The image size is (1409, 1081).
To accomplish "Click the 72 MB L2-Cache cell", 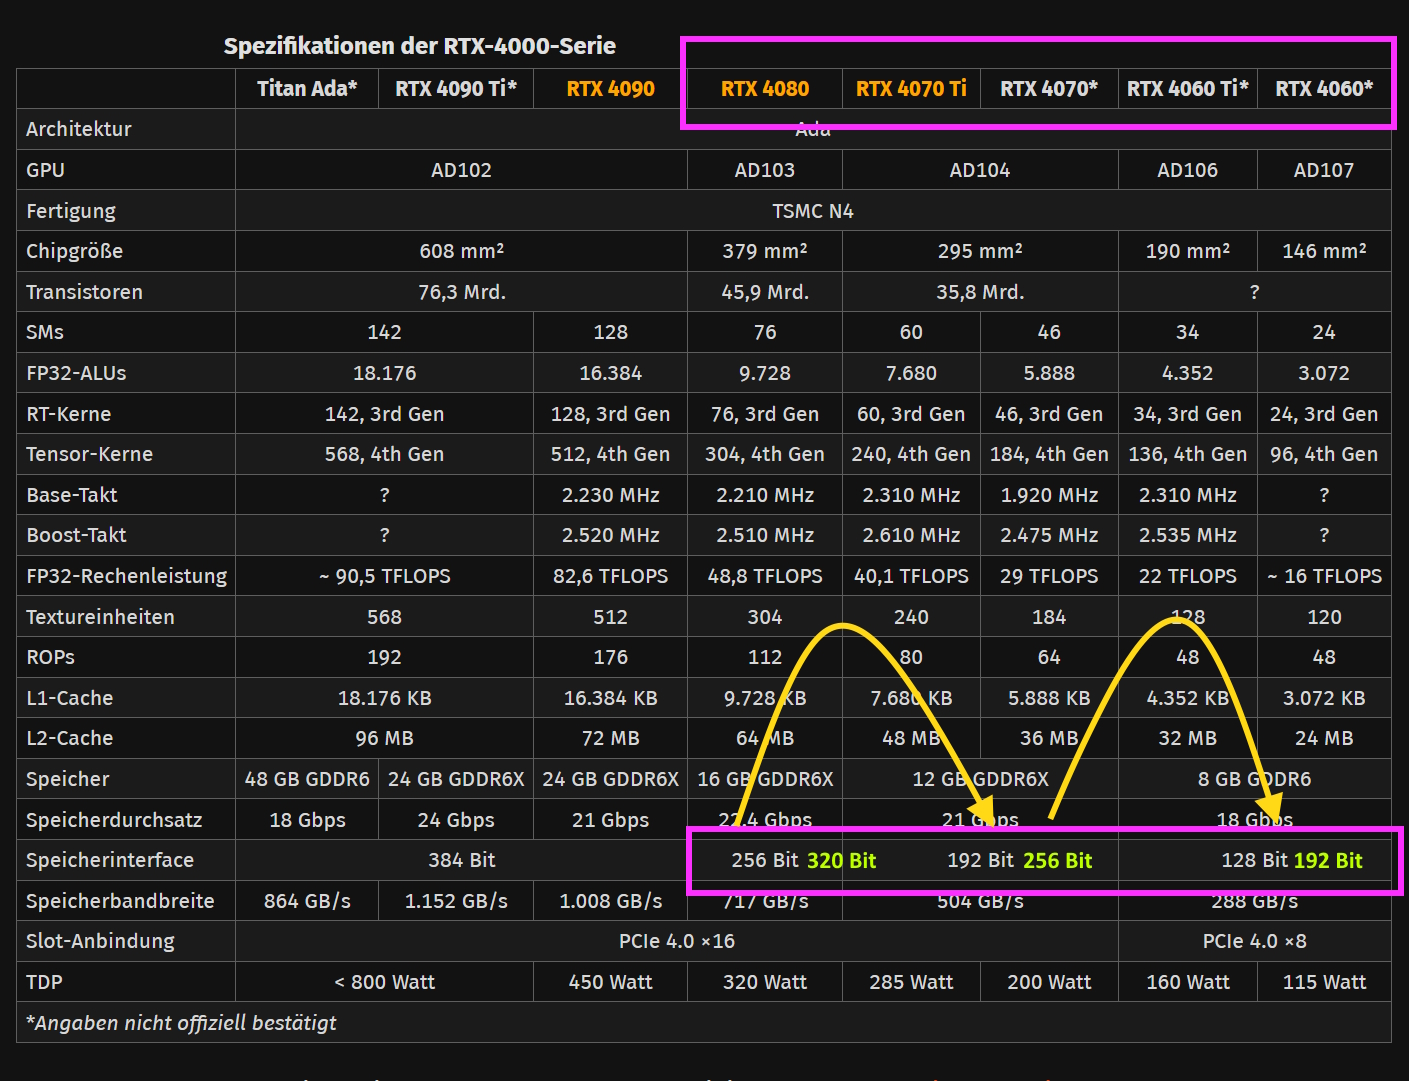I will point(610,738).
